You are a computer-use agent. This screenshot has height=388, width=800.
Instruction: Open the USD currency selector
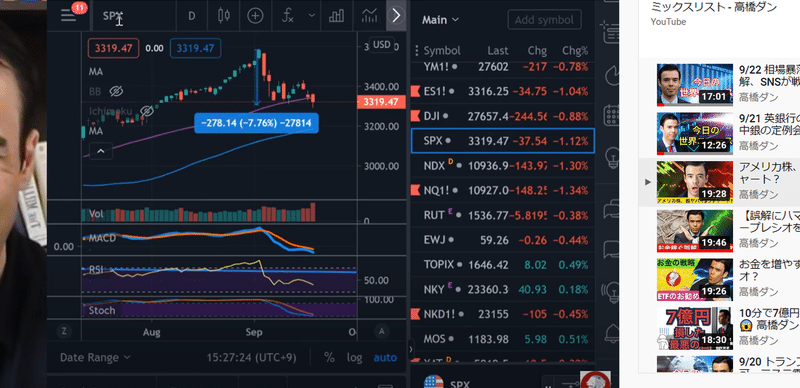[x=382, y=45]
